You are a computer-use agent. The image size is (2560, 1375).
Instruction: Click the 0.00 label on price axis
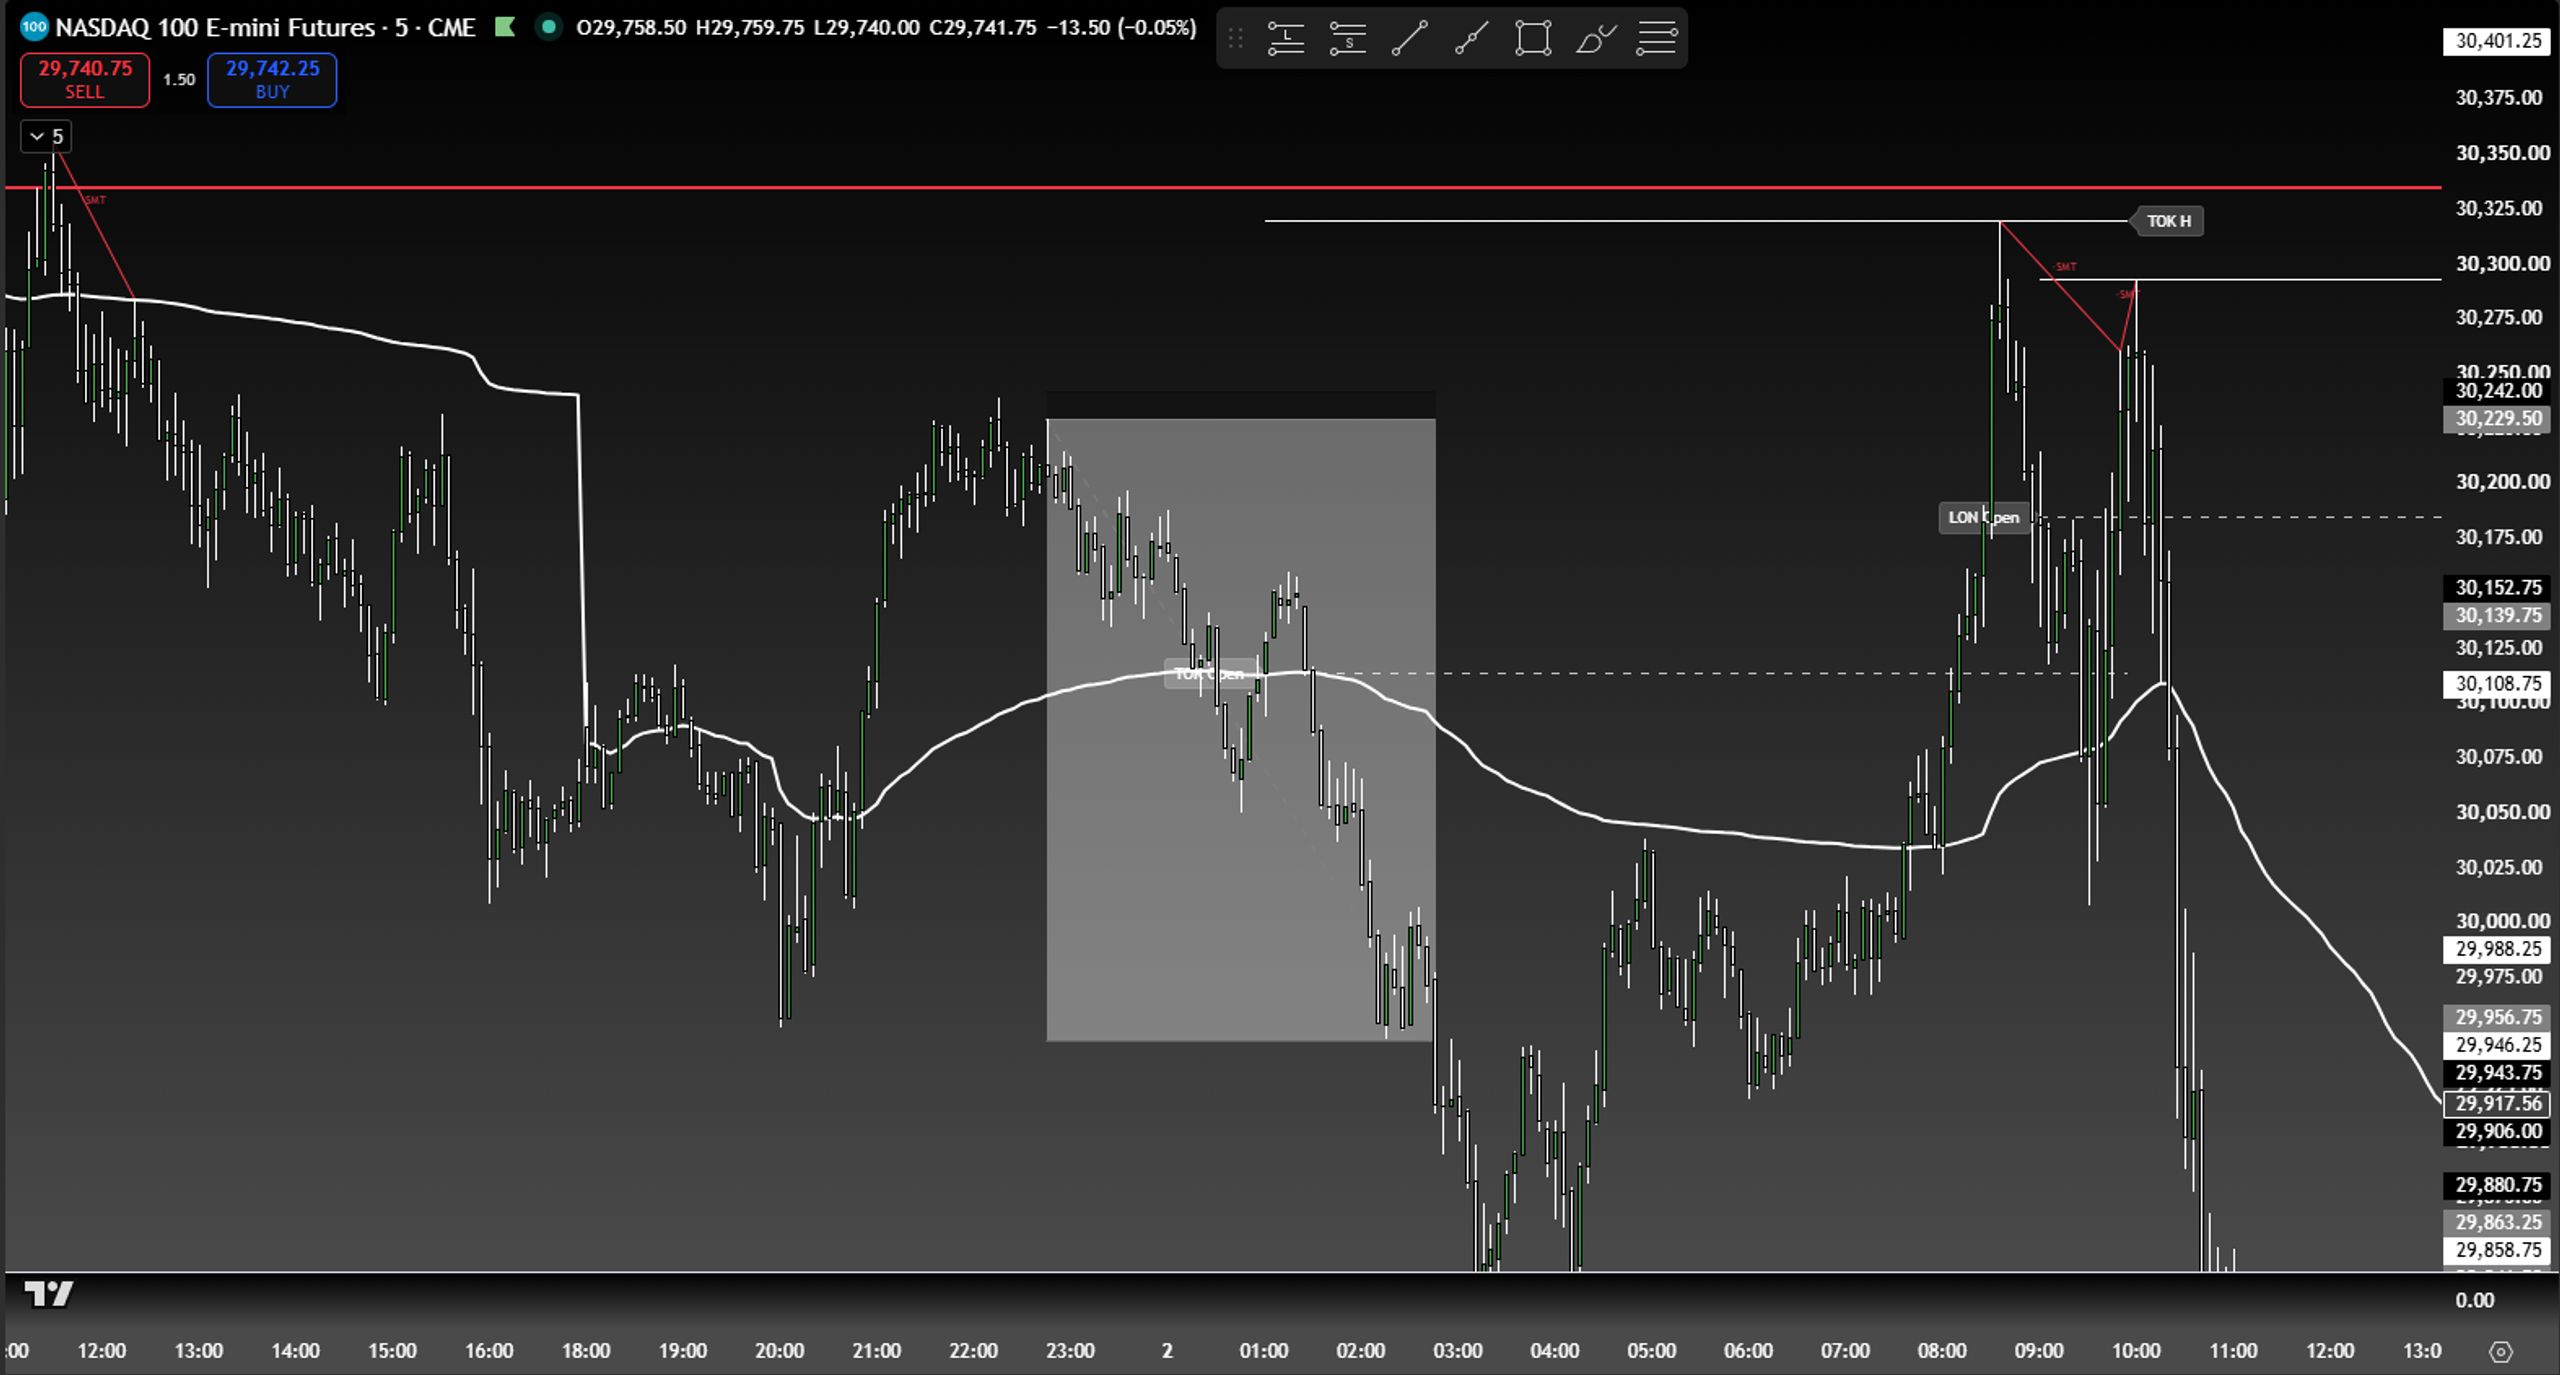2475,1300
